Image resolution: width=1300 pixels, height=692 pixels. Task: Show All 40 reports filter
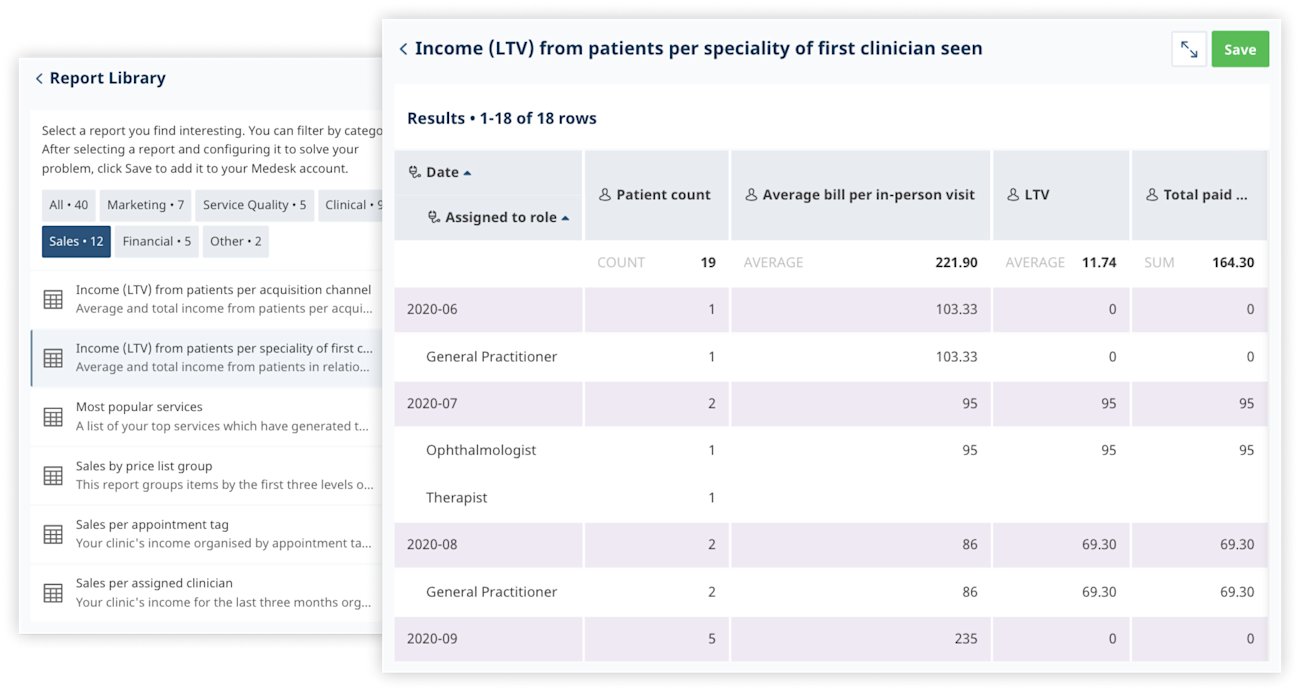pos(68,205)
